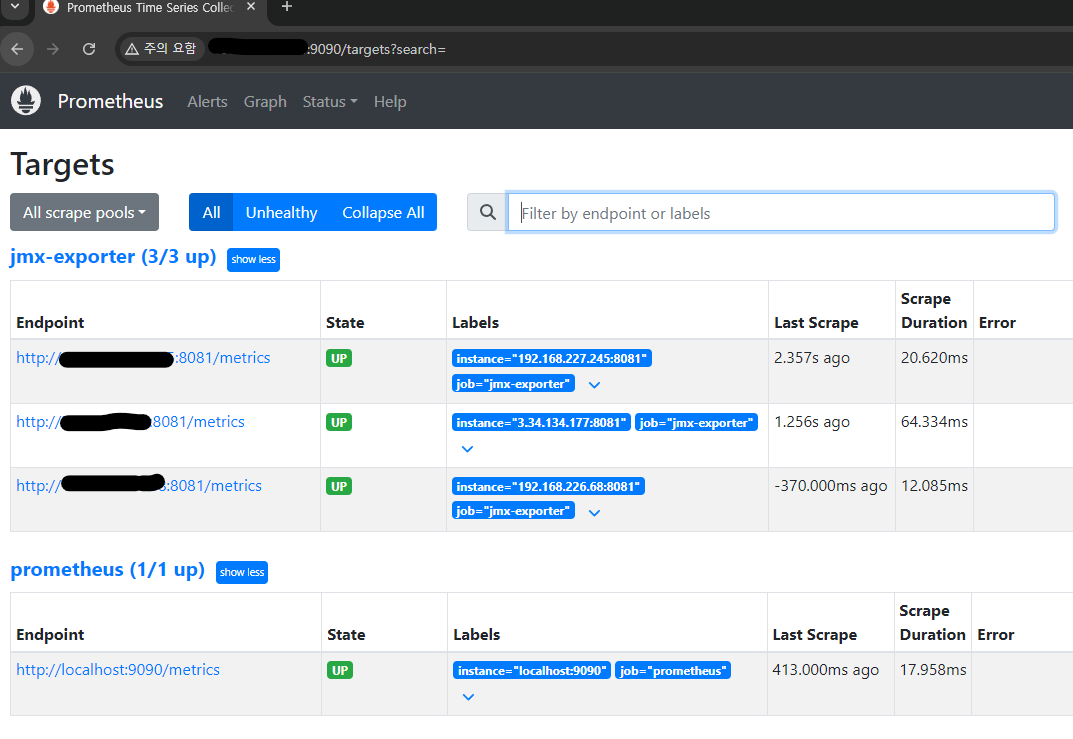Viewport: 1073px width, 739px height.
Task: Open the Help page
Action: (390, 101)
